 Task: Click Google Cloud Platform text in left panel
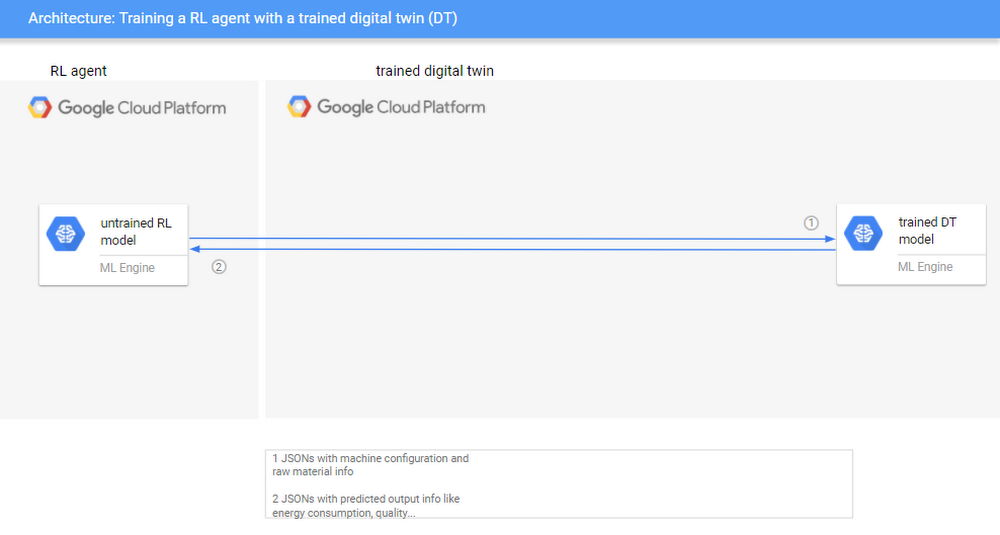point(141,108)
